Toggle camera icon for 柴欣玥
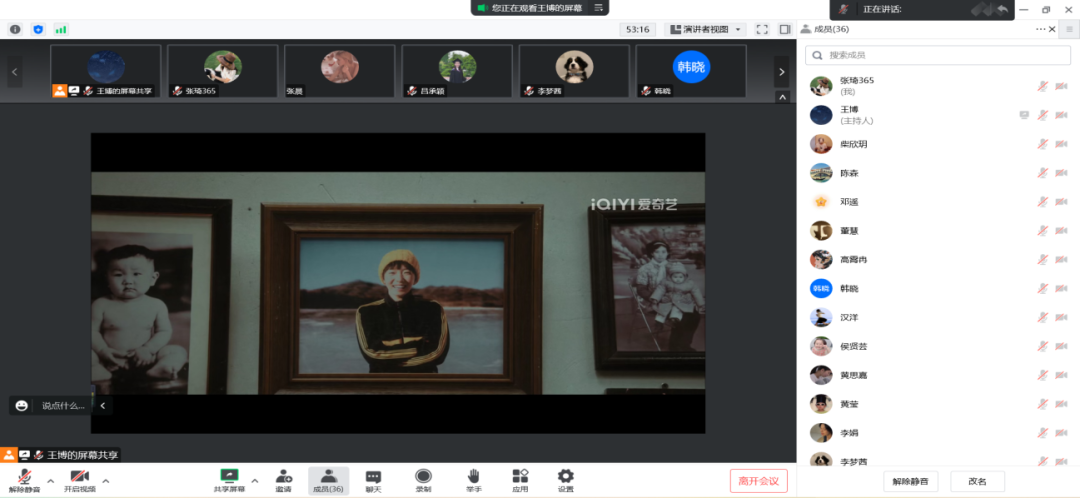The height and width of the screenshot is (498, 1080). [1061, 144]
